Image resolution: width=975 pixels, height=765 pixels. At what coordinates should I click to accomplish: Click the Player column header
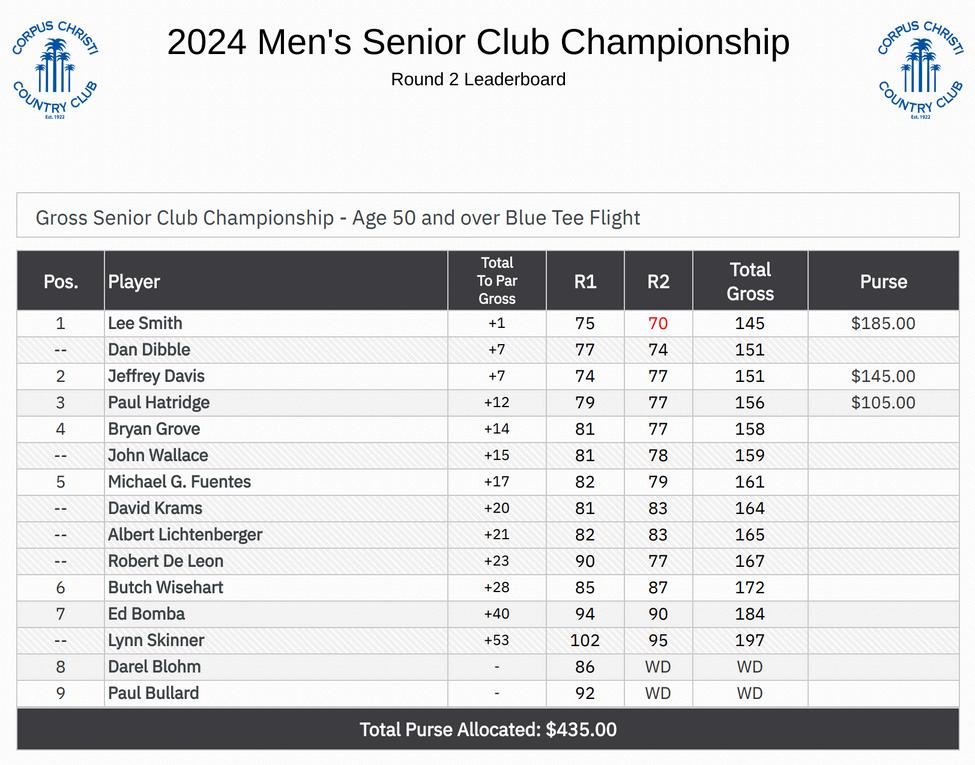tap(134, 281)
